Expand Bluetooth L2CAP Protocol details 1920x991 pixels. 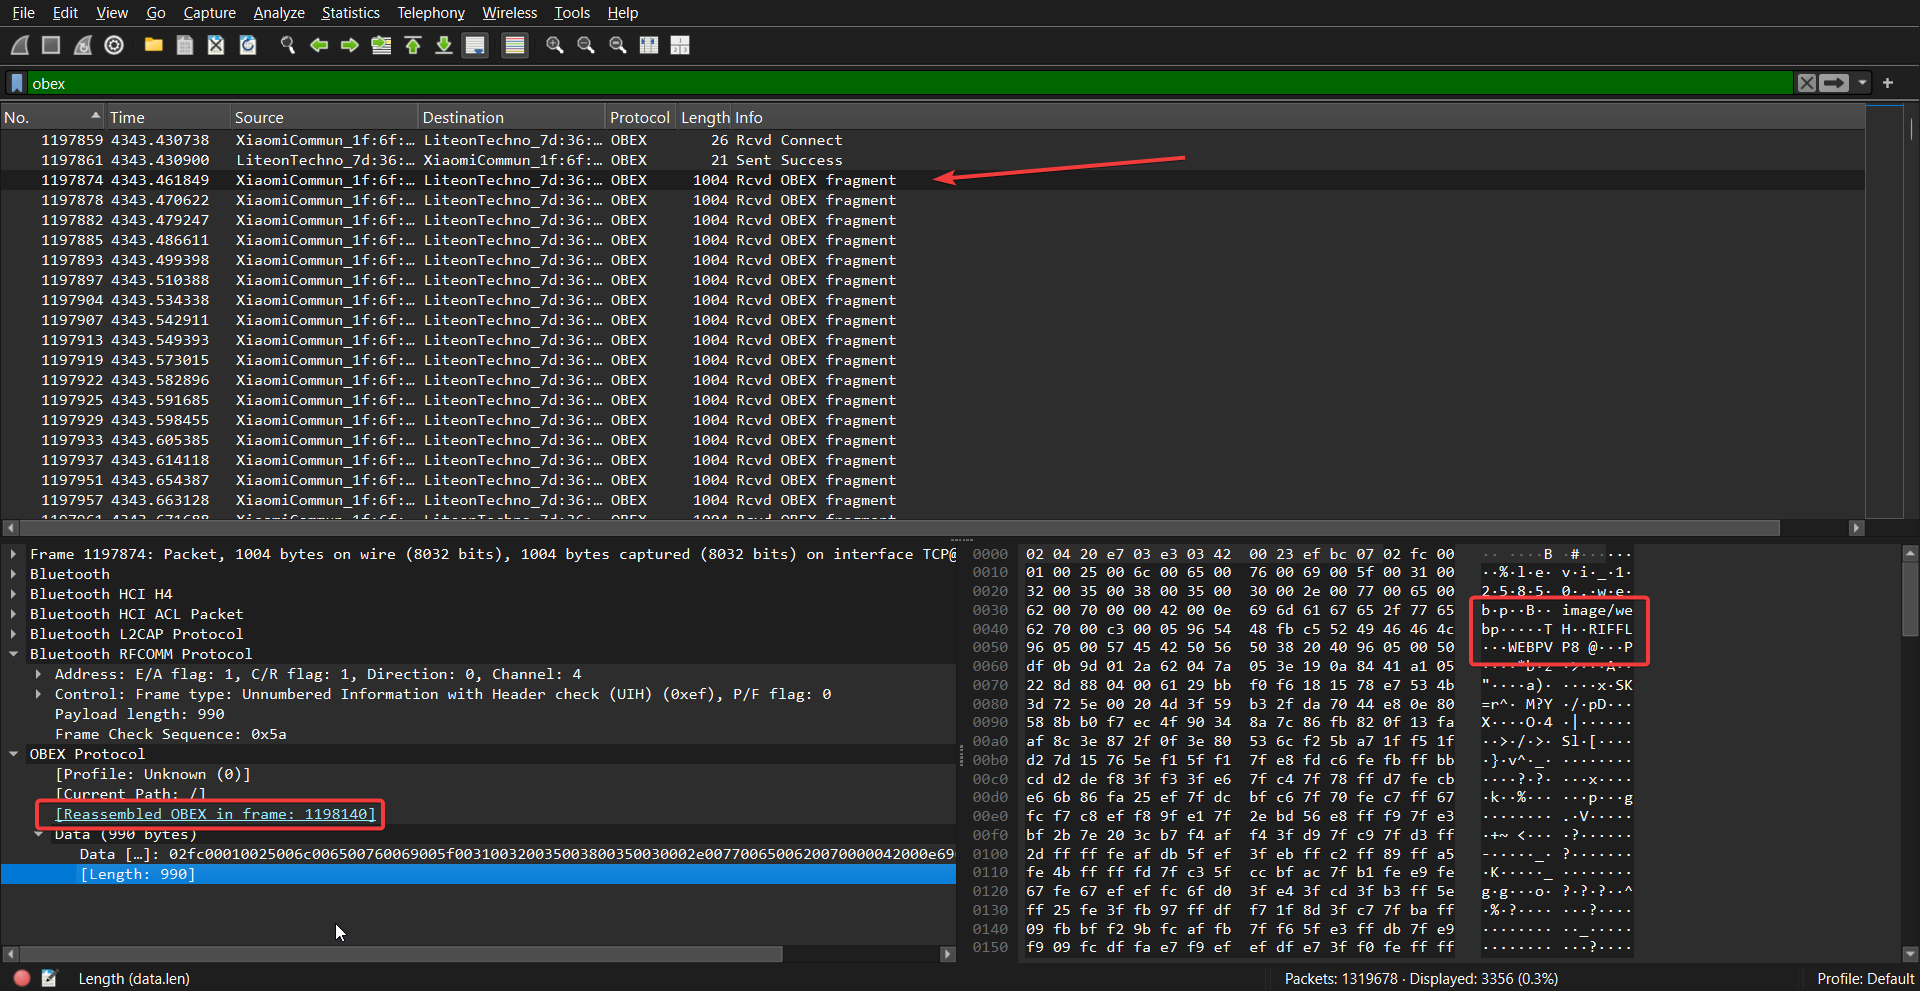pos(13,634)
